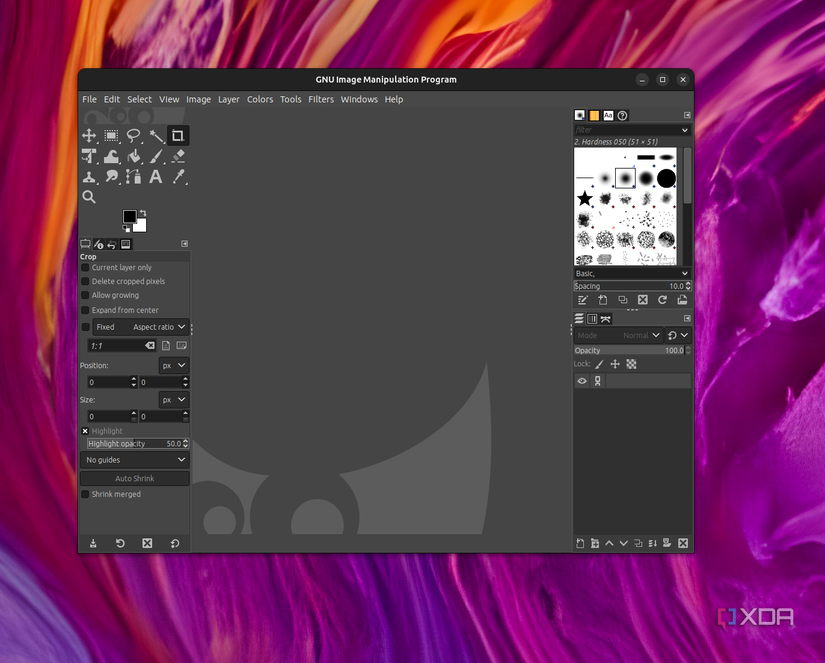Enable Delete cropped pixels
The height and width of the screenshot is (663, 825).
tap(85, 282)
